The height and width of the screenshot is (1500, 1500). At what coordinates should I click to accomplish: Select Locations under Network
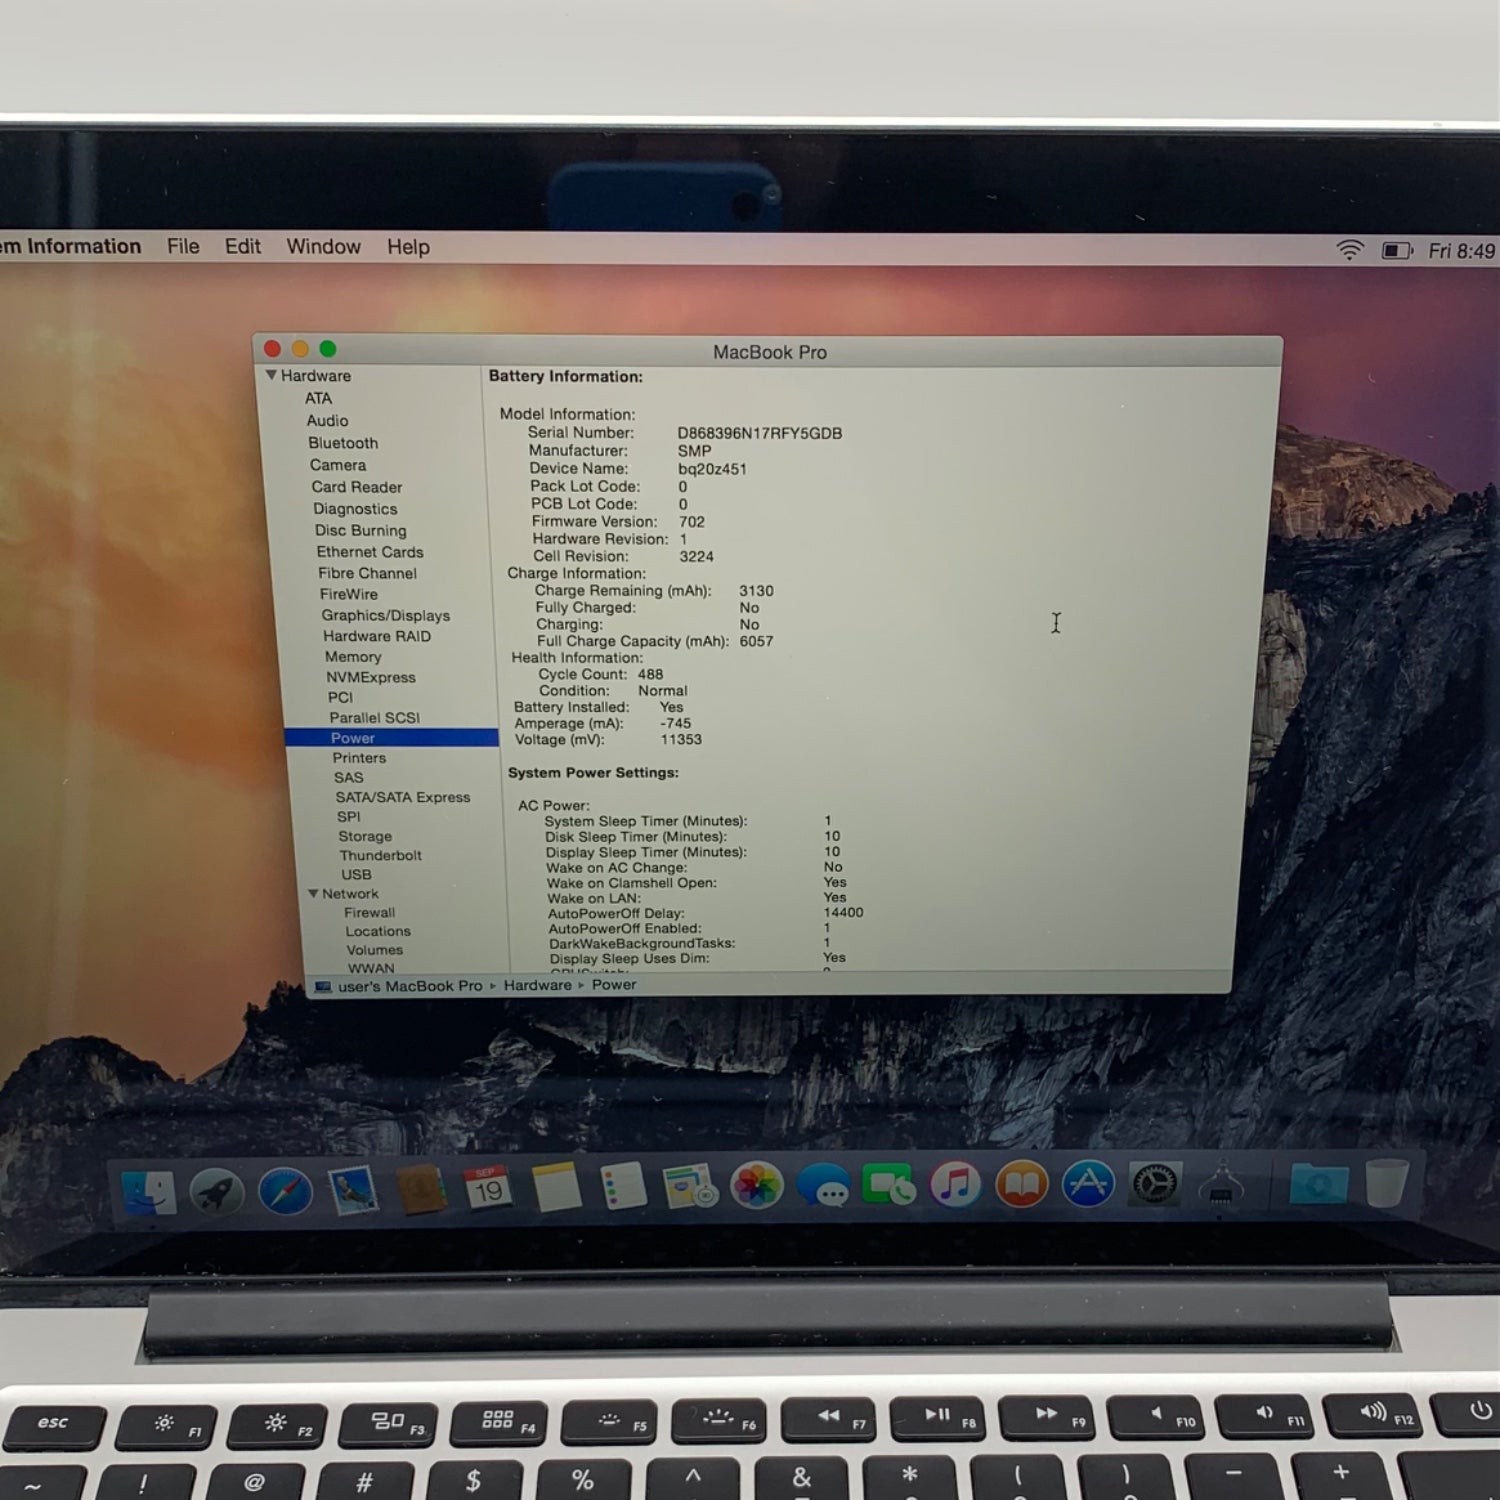pyautogui.click(x=378, y=931)
